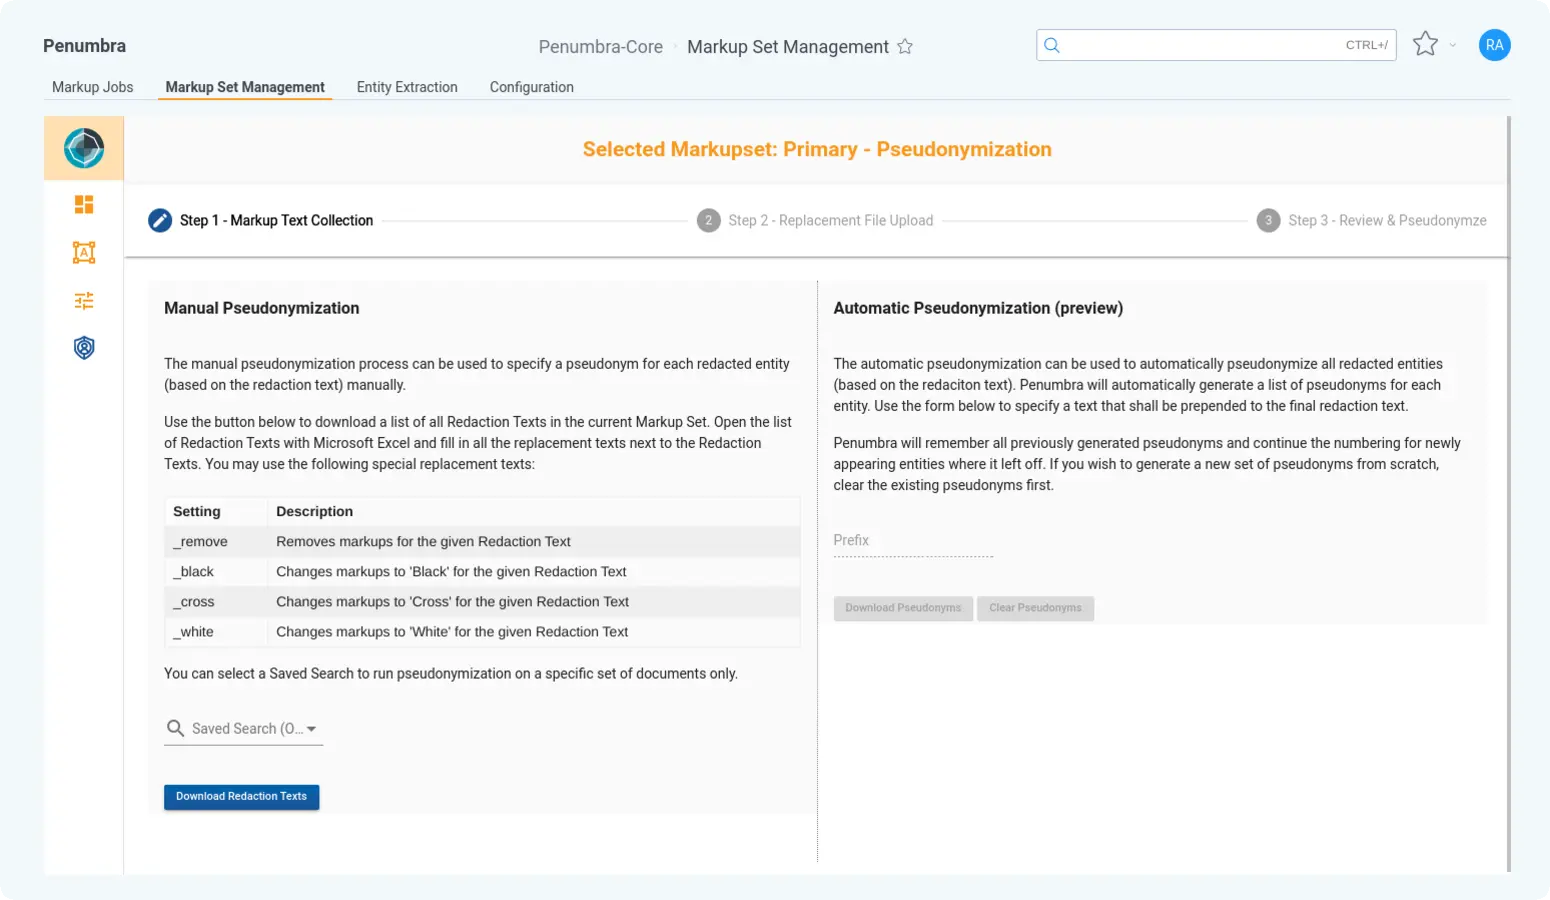This screenshot has height=900, width=1550.
Task: Click the large favorites star near search
Action: 1425,44
